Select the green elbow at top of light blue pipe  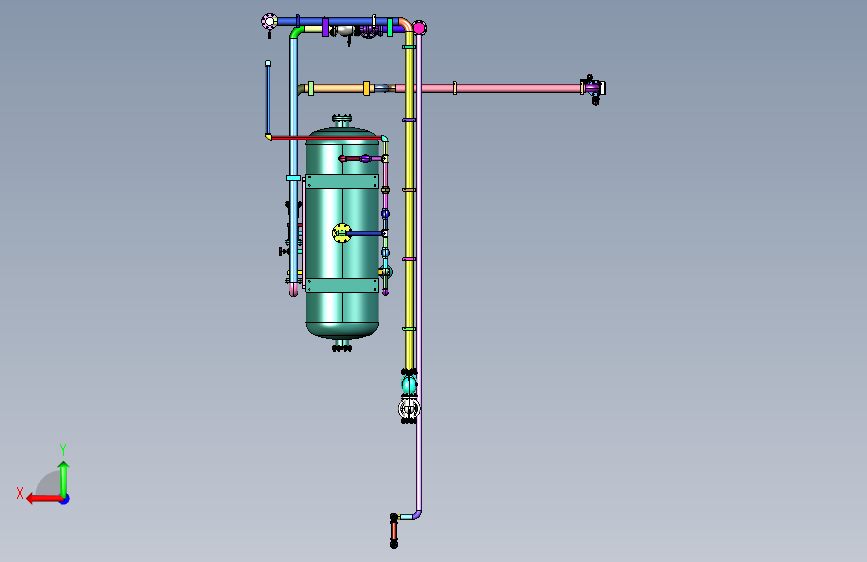click(296, 32)
